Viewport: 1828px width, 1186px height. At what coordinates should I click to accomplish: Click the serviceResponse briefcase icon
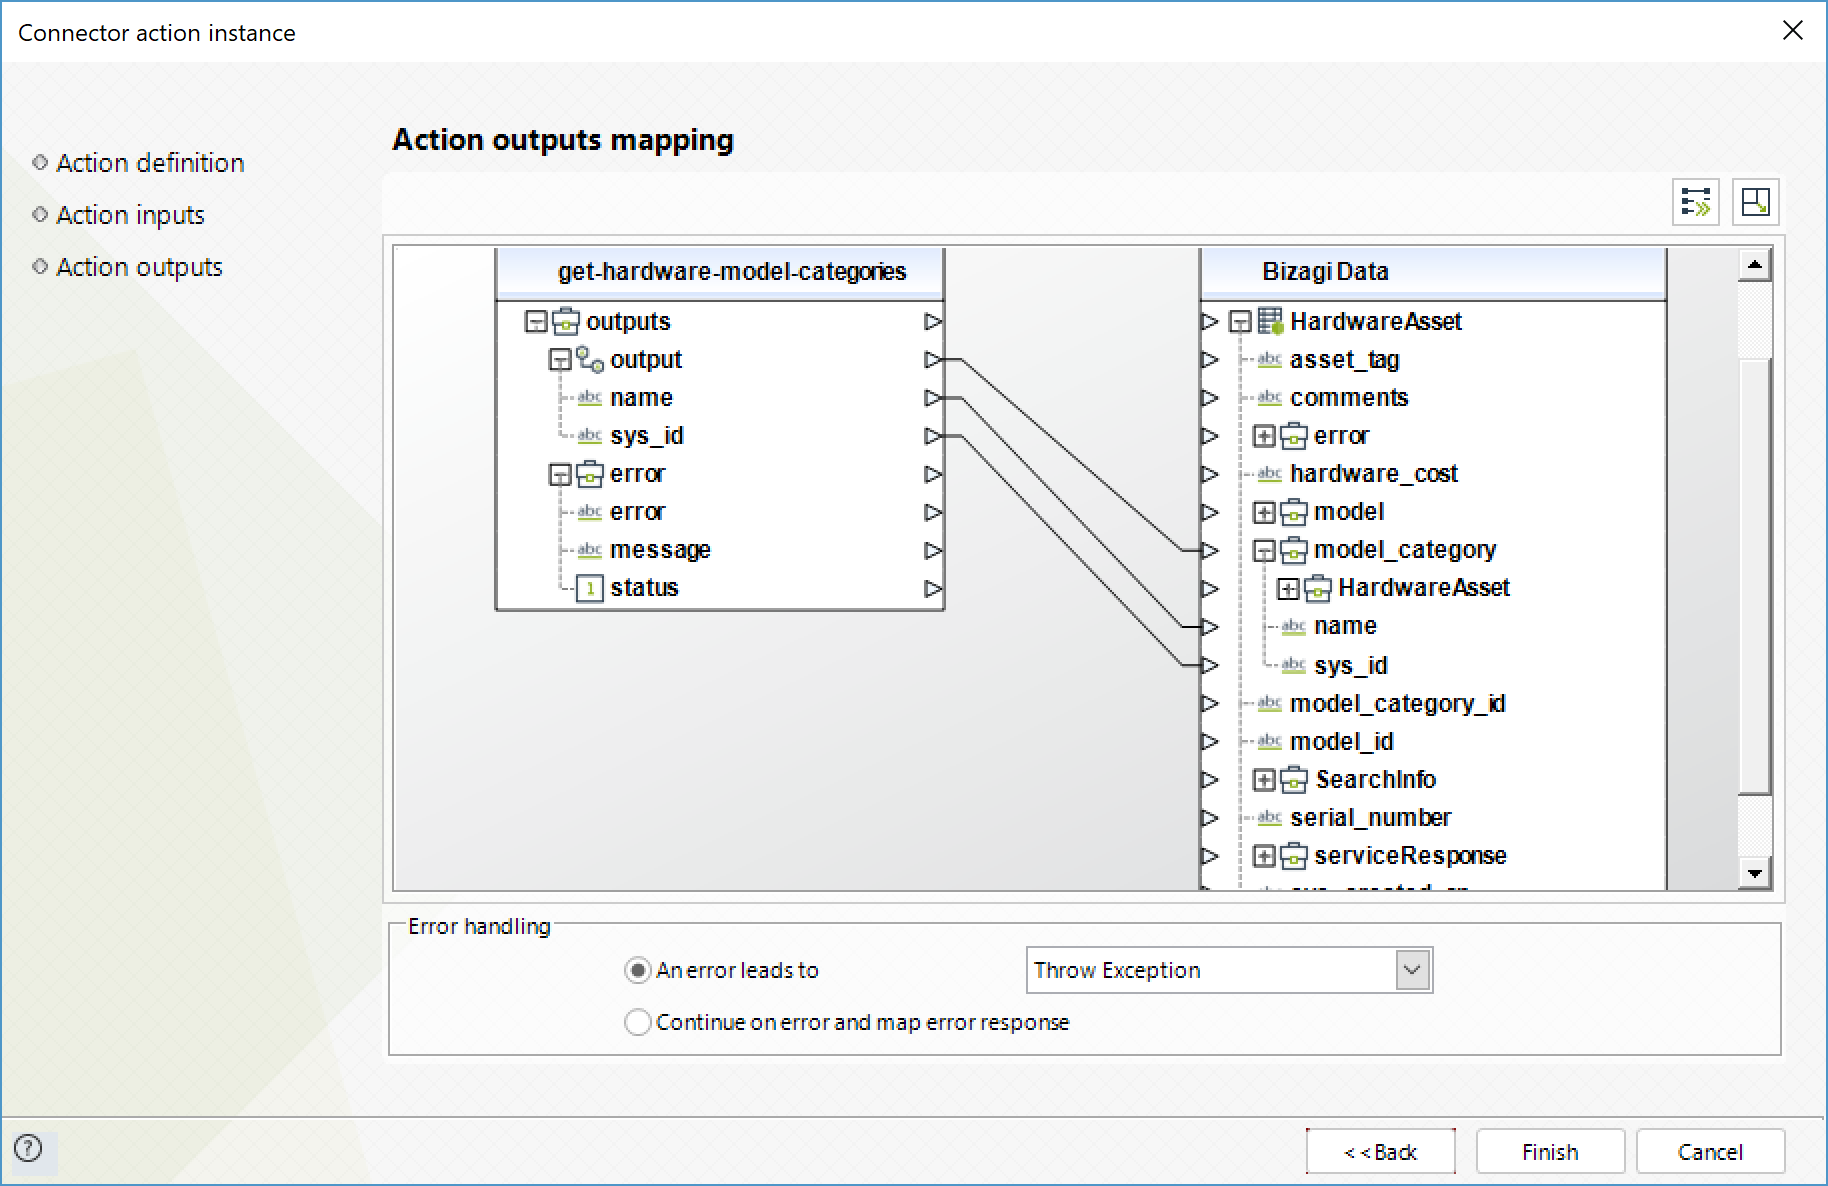1294,855
